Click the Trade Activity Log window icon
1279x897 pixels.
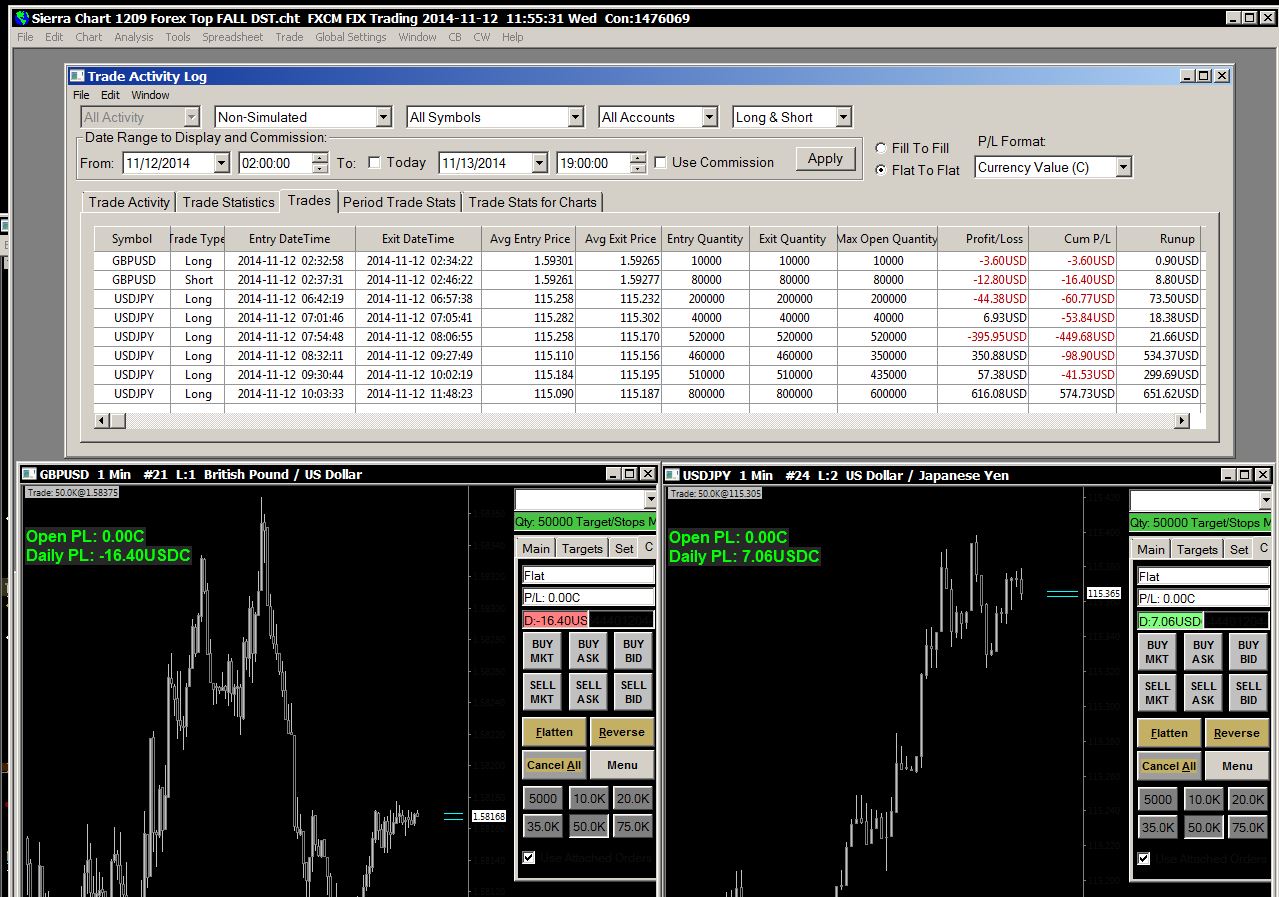(77, 76)
